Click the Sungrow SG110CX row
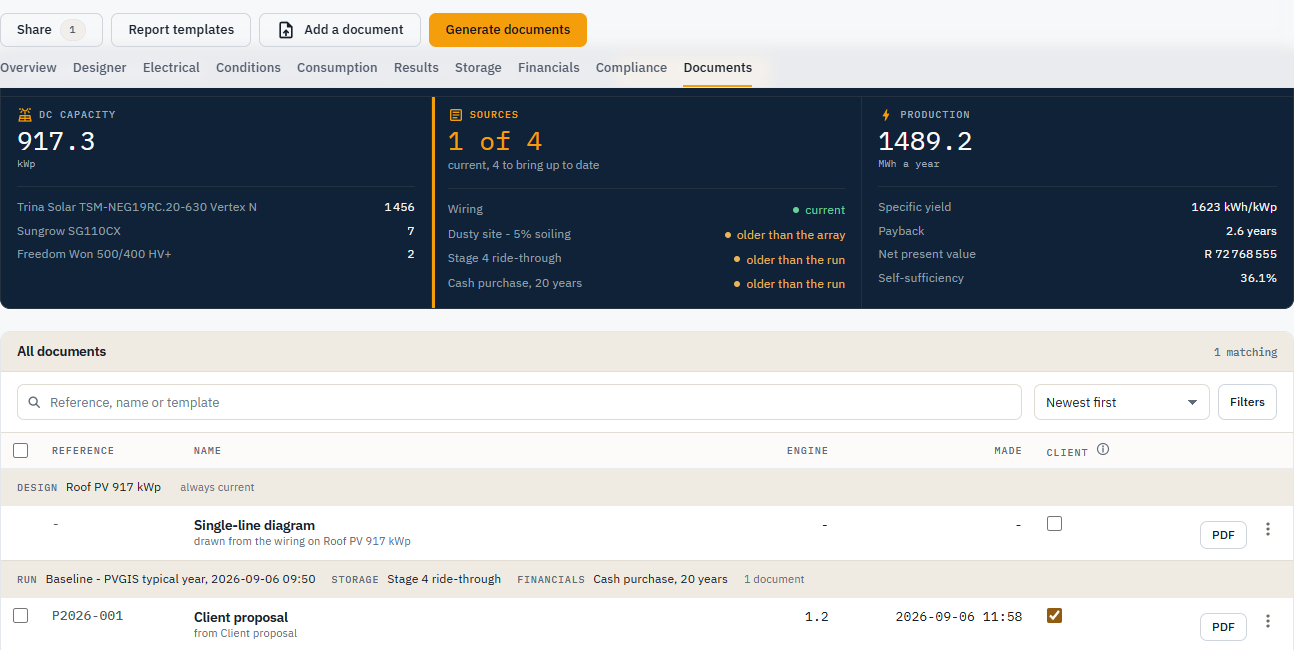This screenshot has height=650, width=1294. pyautogui.click(x=216, y=231)
